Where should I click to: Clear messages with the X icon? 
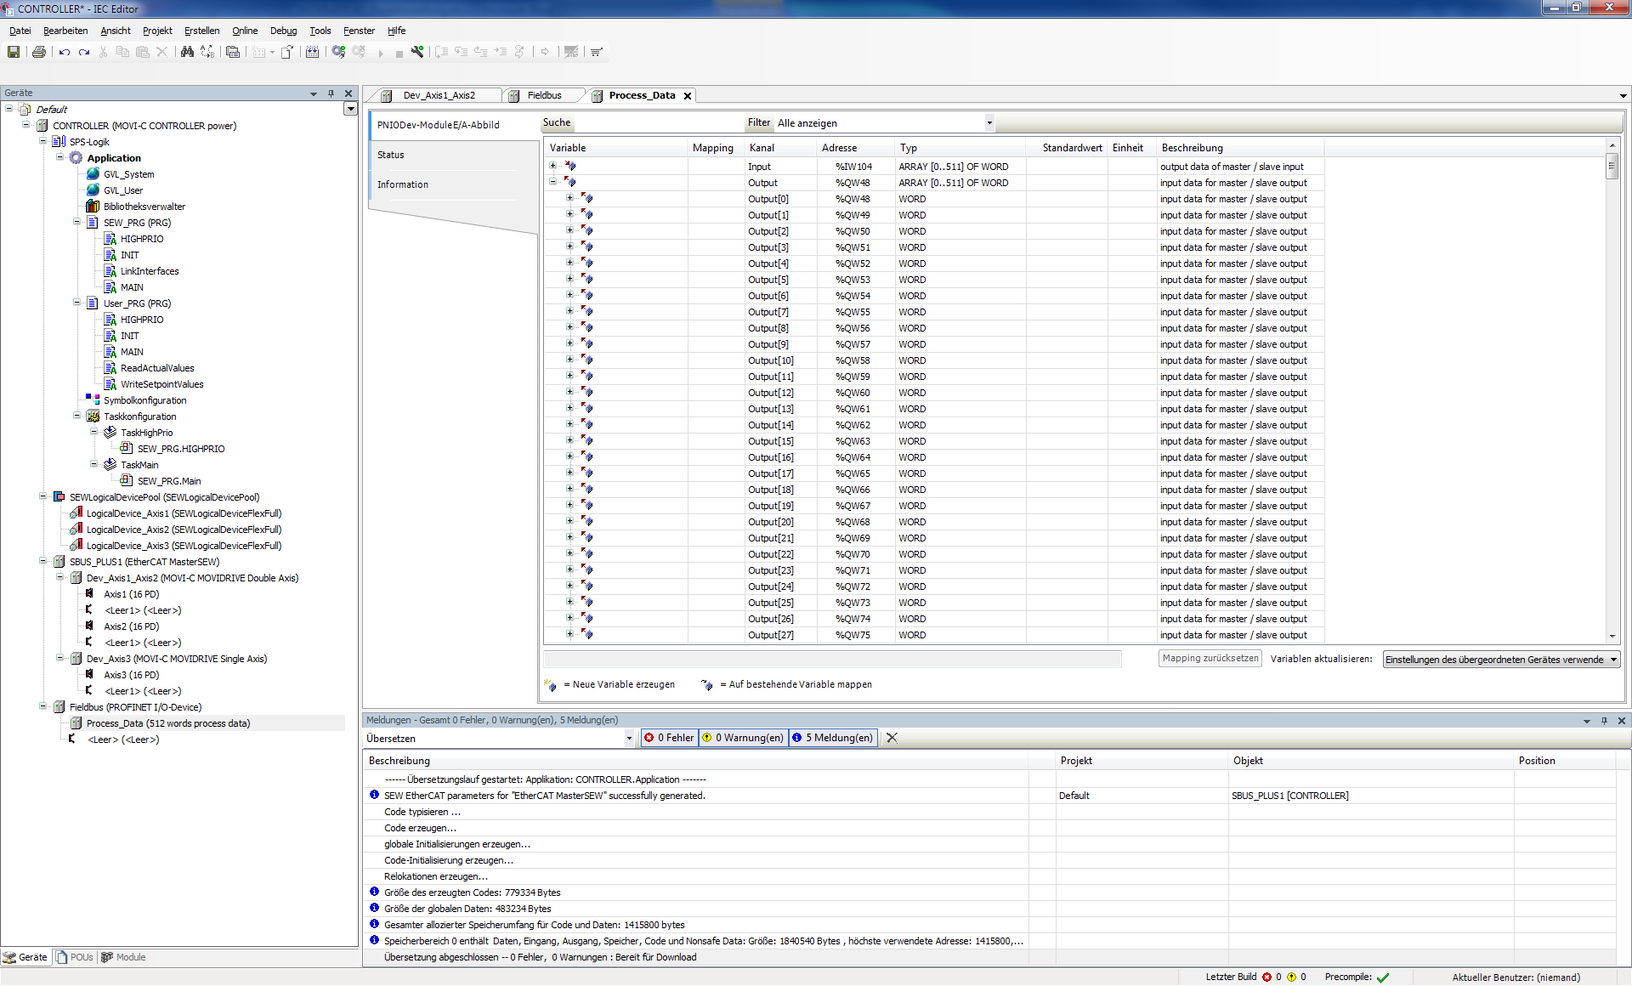click(892, 738)
